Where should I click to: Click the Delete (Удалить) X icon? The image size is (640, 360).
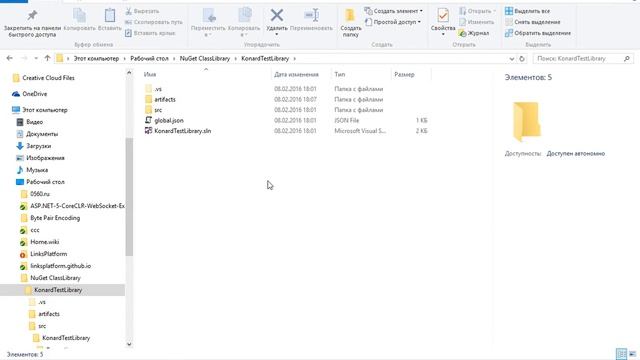277,16
